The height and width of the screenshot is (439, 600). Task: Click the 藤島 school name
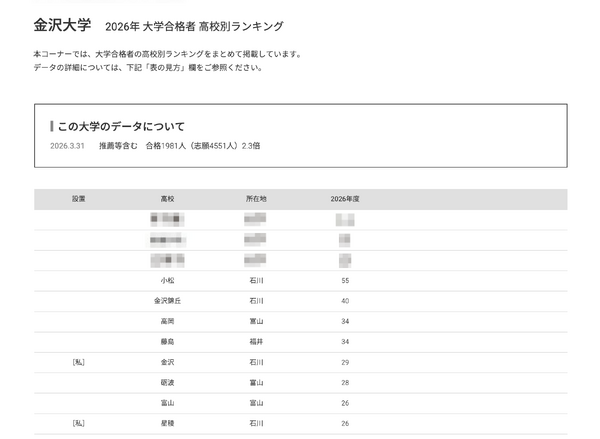point(167,341)
